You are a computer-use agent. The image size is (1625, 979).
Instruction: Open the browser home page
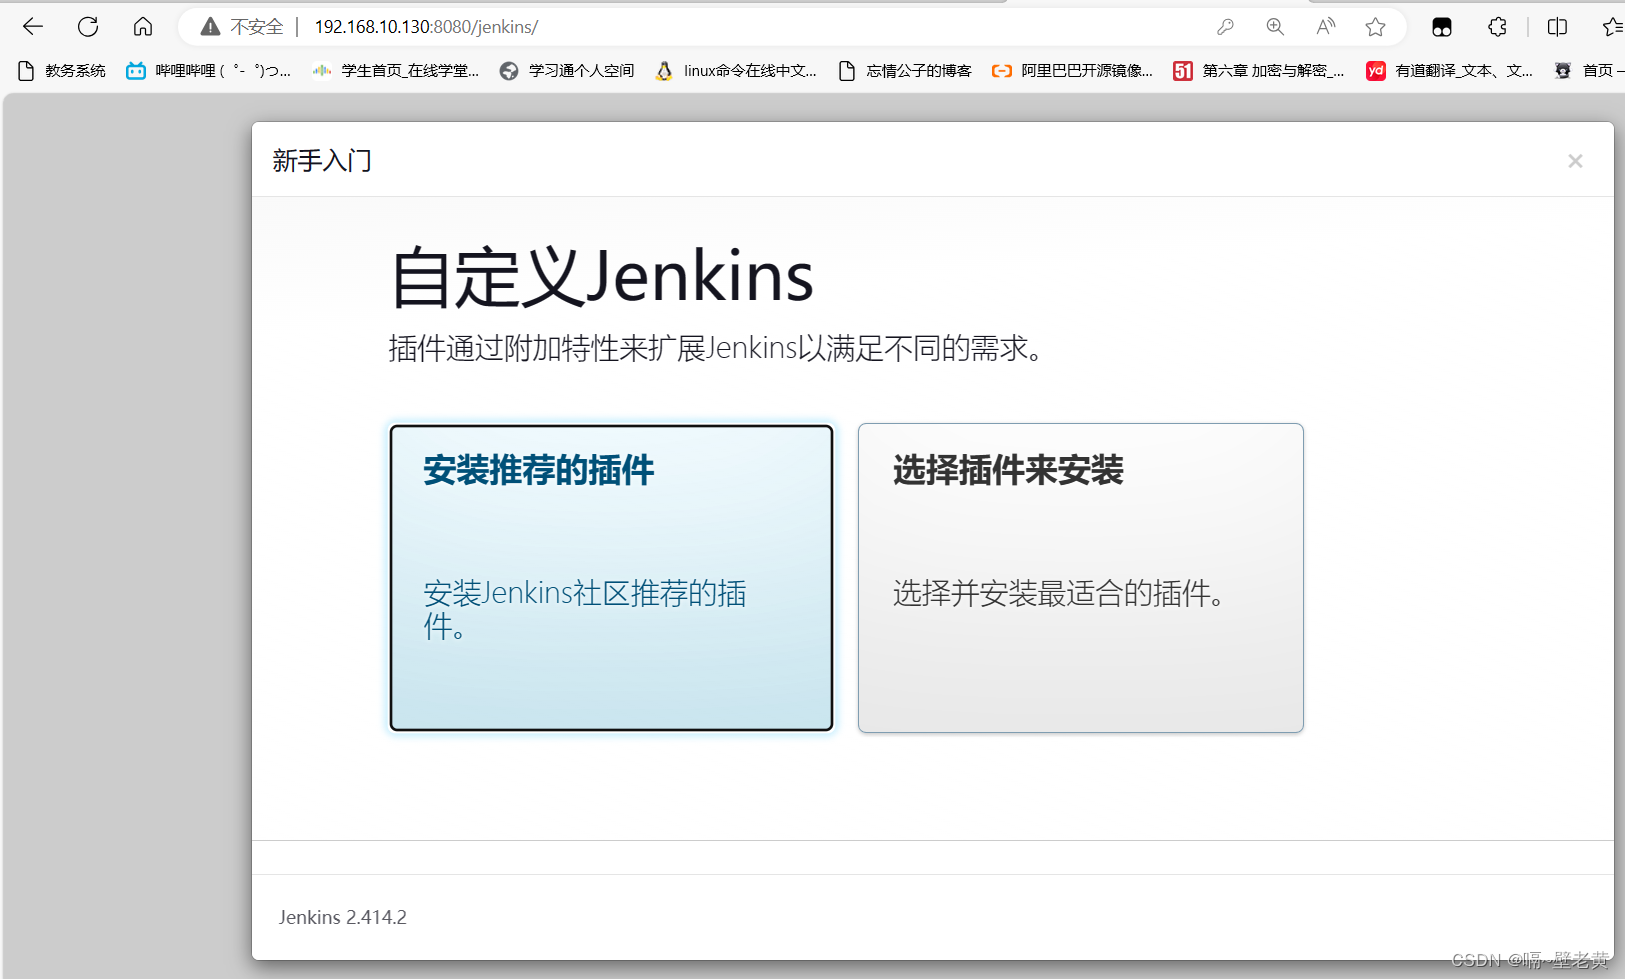point(143,27)
